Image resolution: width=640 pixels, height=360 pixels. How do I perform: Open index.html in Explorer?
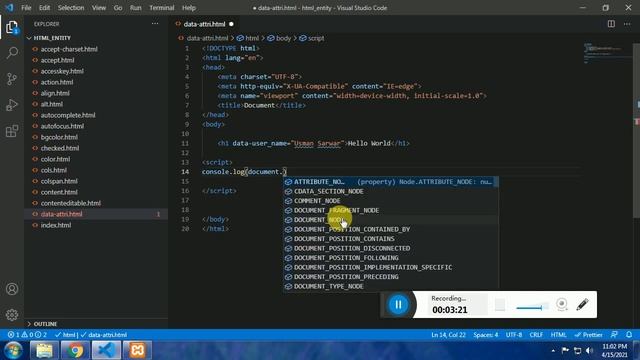click(56, 225)
